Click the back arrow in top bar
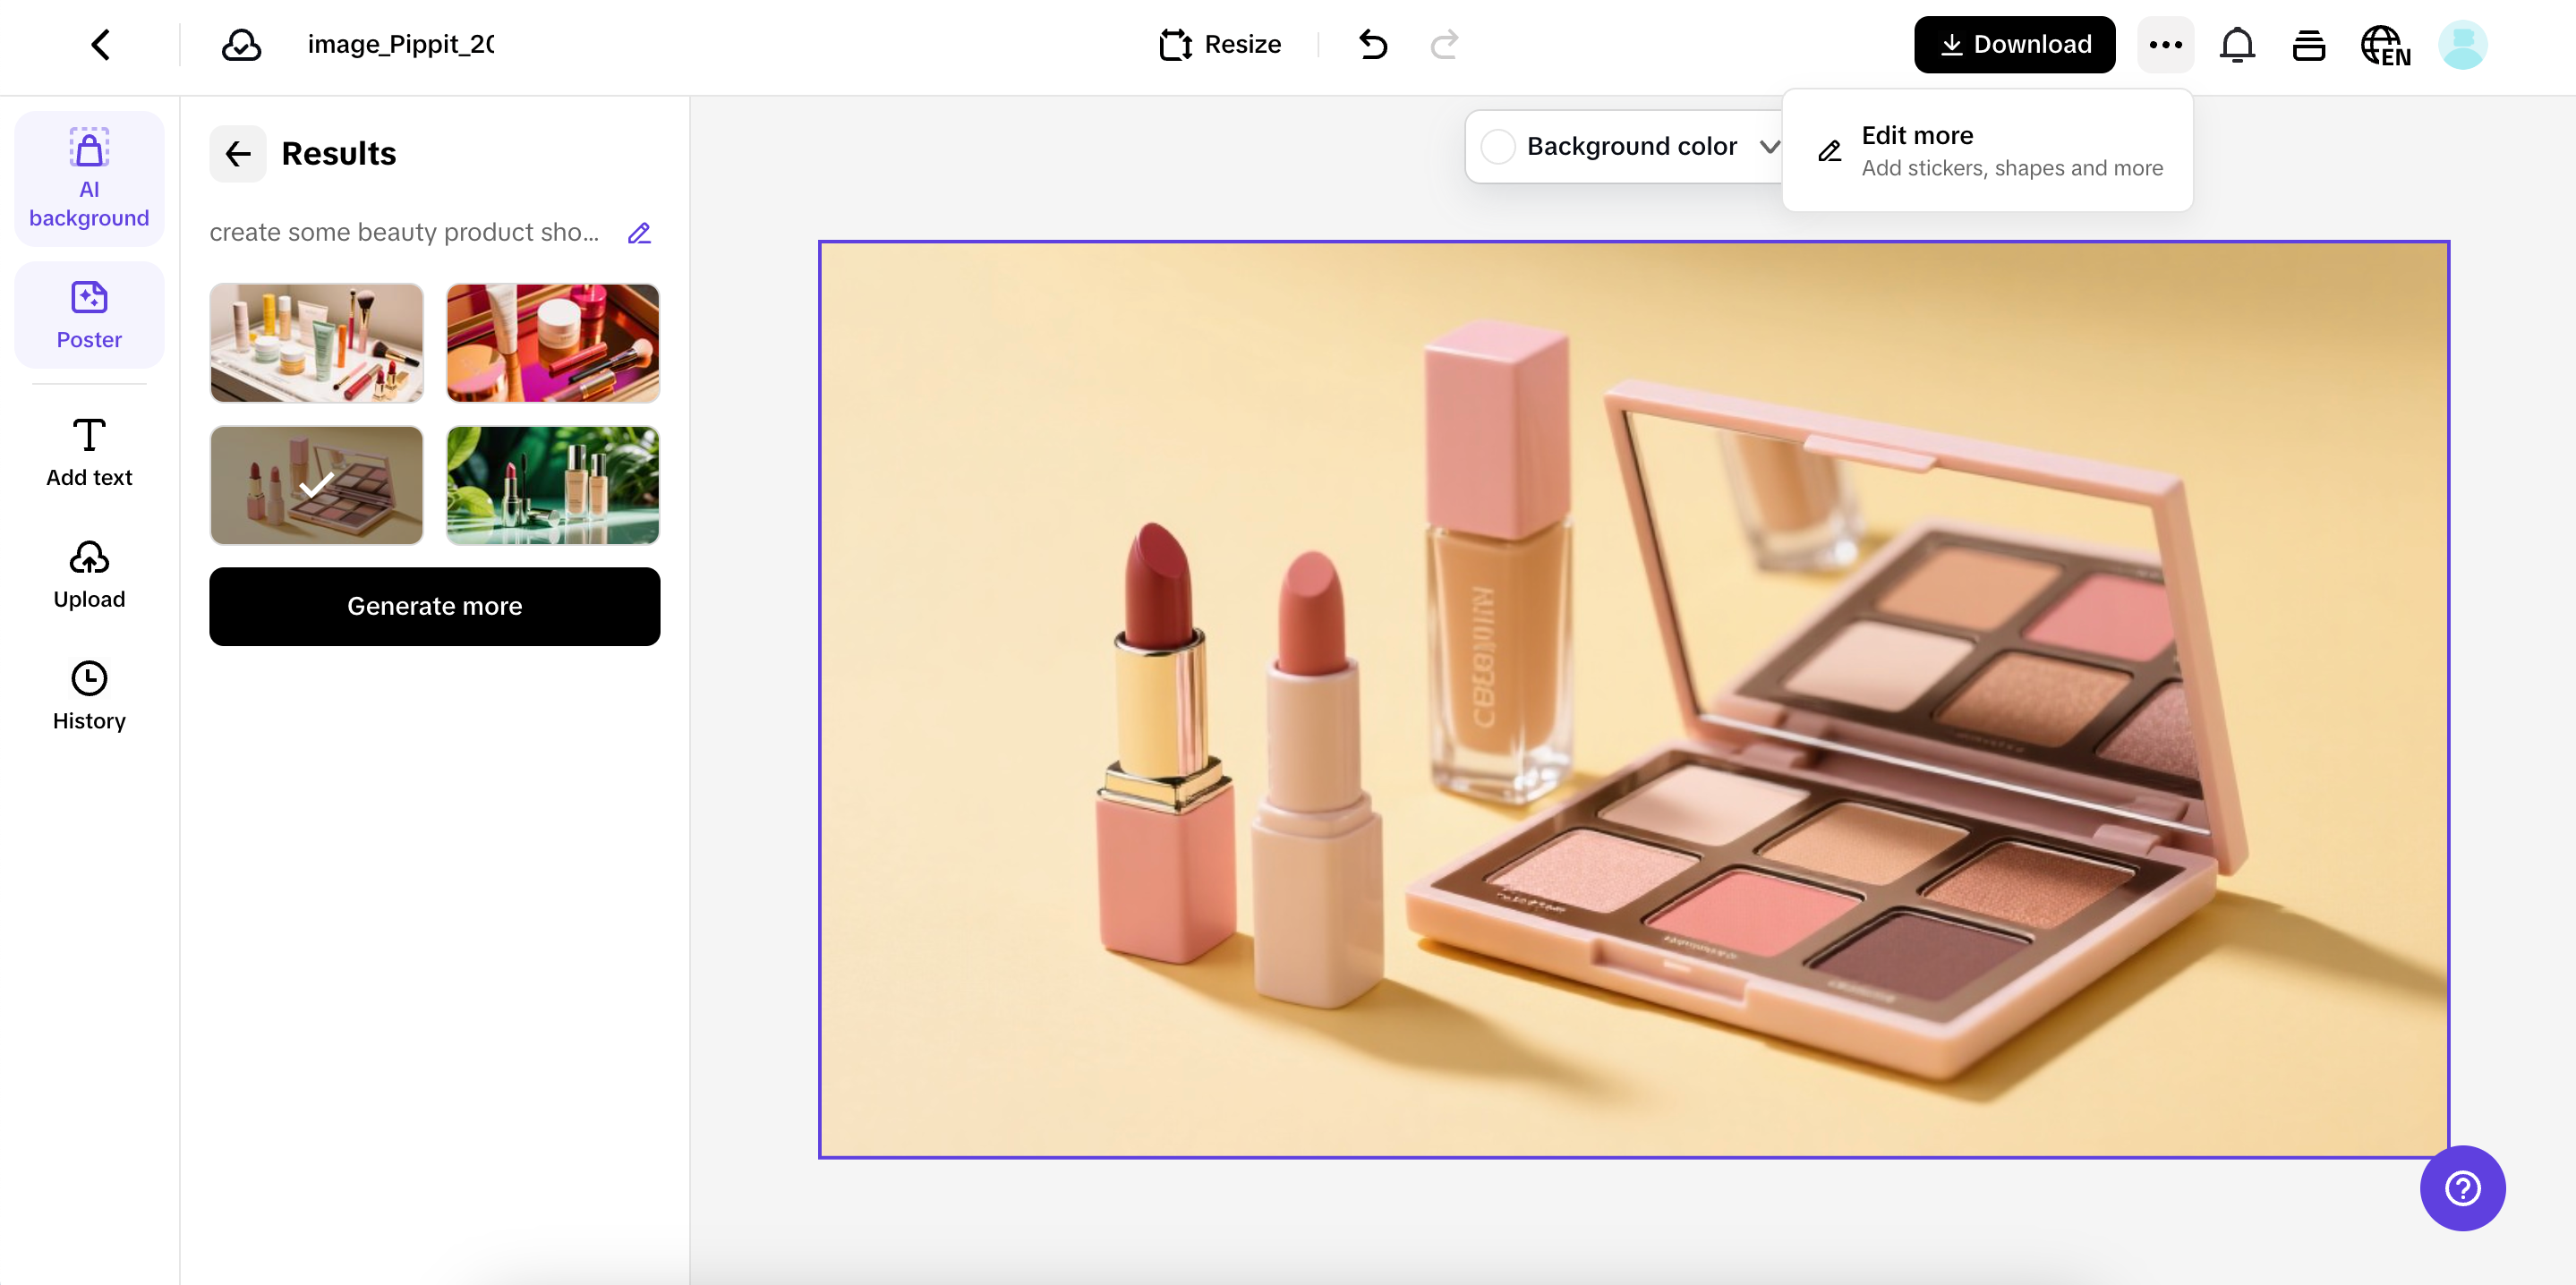The width and height of the screenshot is (2576, 1285). click(x=100, y=44)
